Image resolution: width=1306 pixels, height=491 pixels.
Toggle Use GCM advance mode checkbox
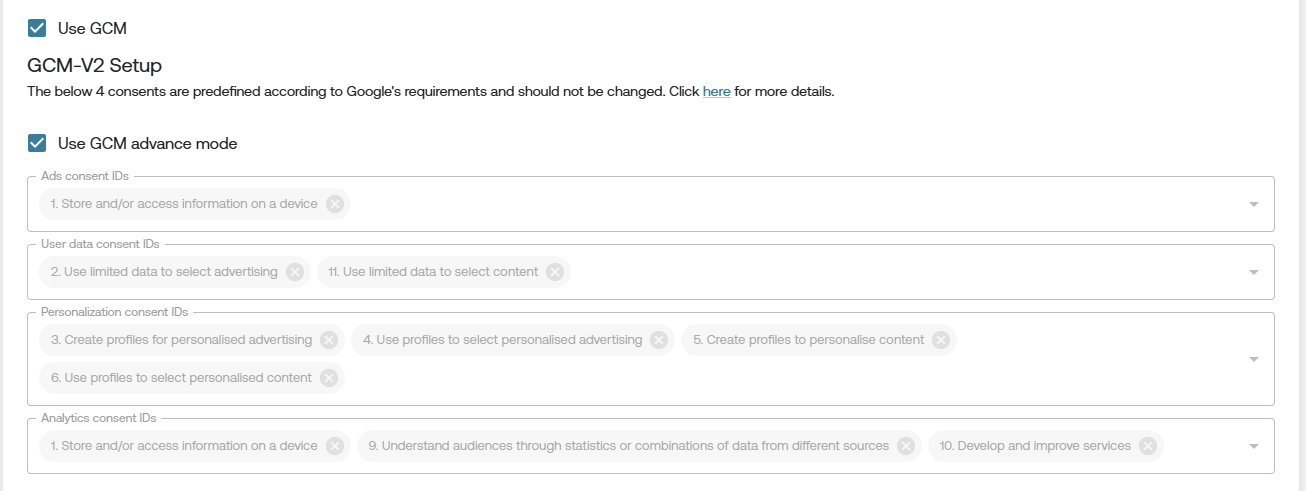pos(37,143)
